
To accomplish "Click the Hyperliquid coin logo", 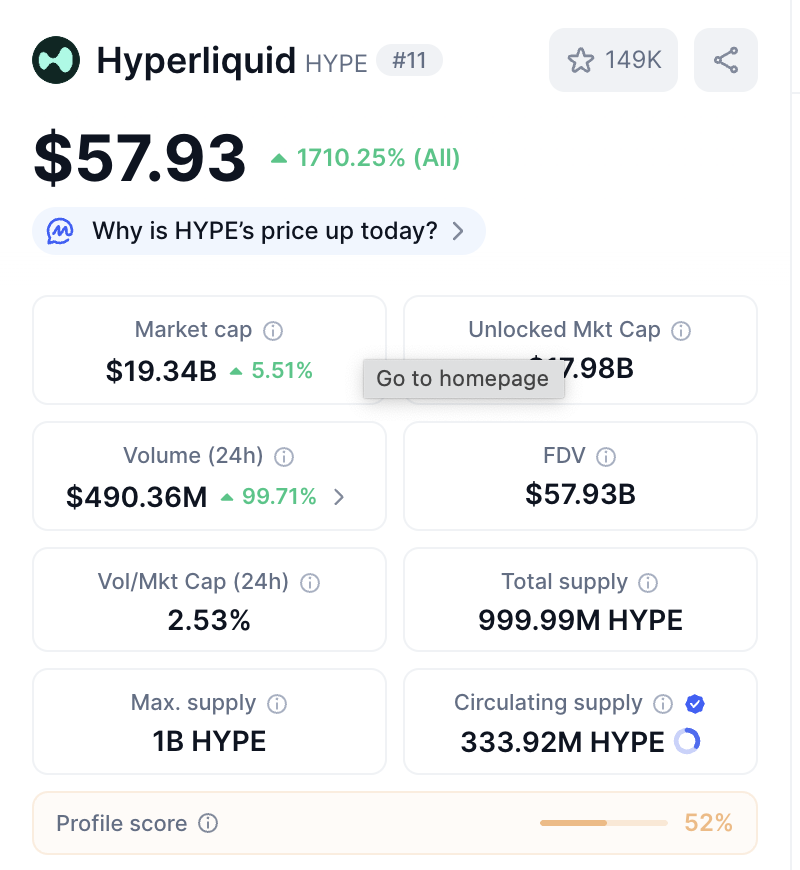I will point(55,60).
